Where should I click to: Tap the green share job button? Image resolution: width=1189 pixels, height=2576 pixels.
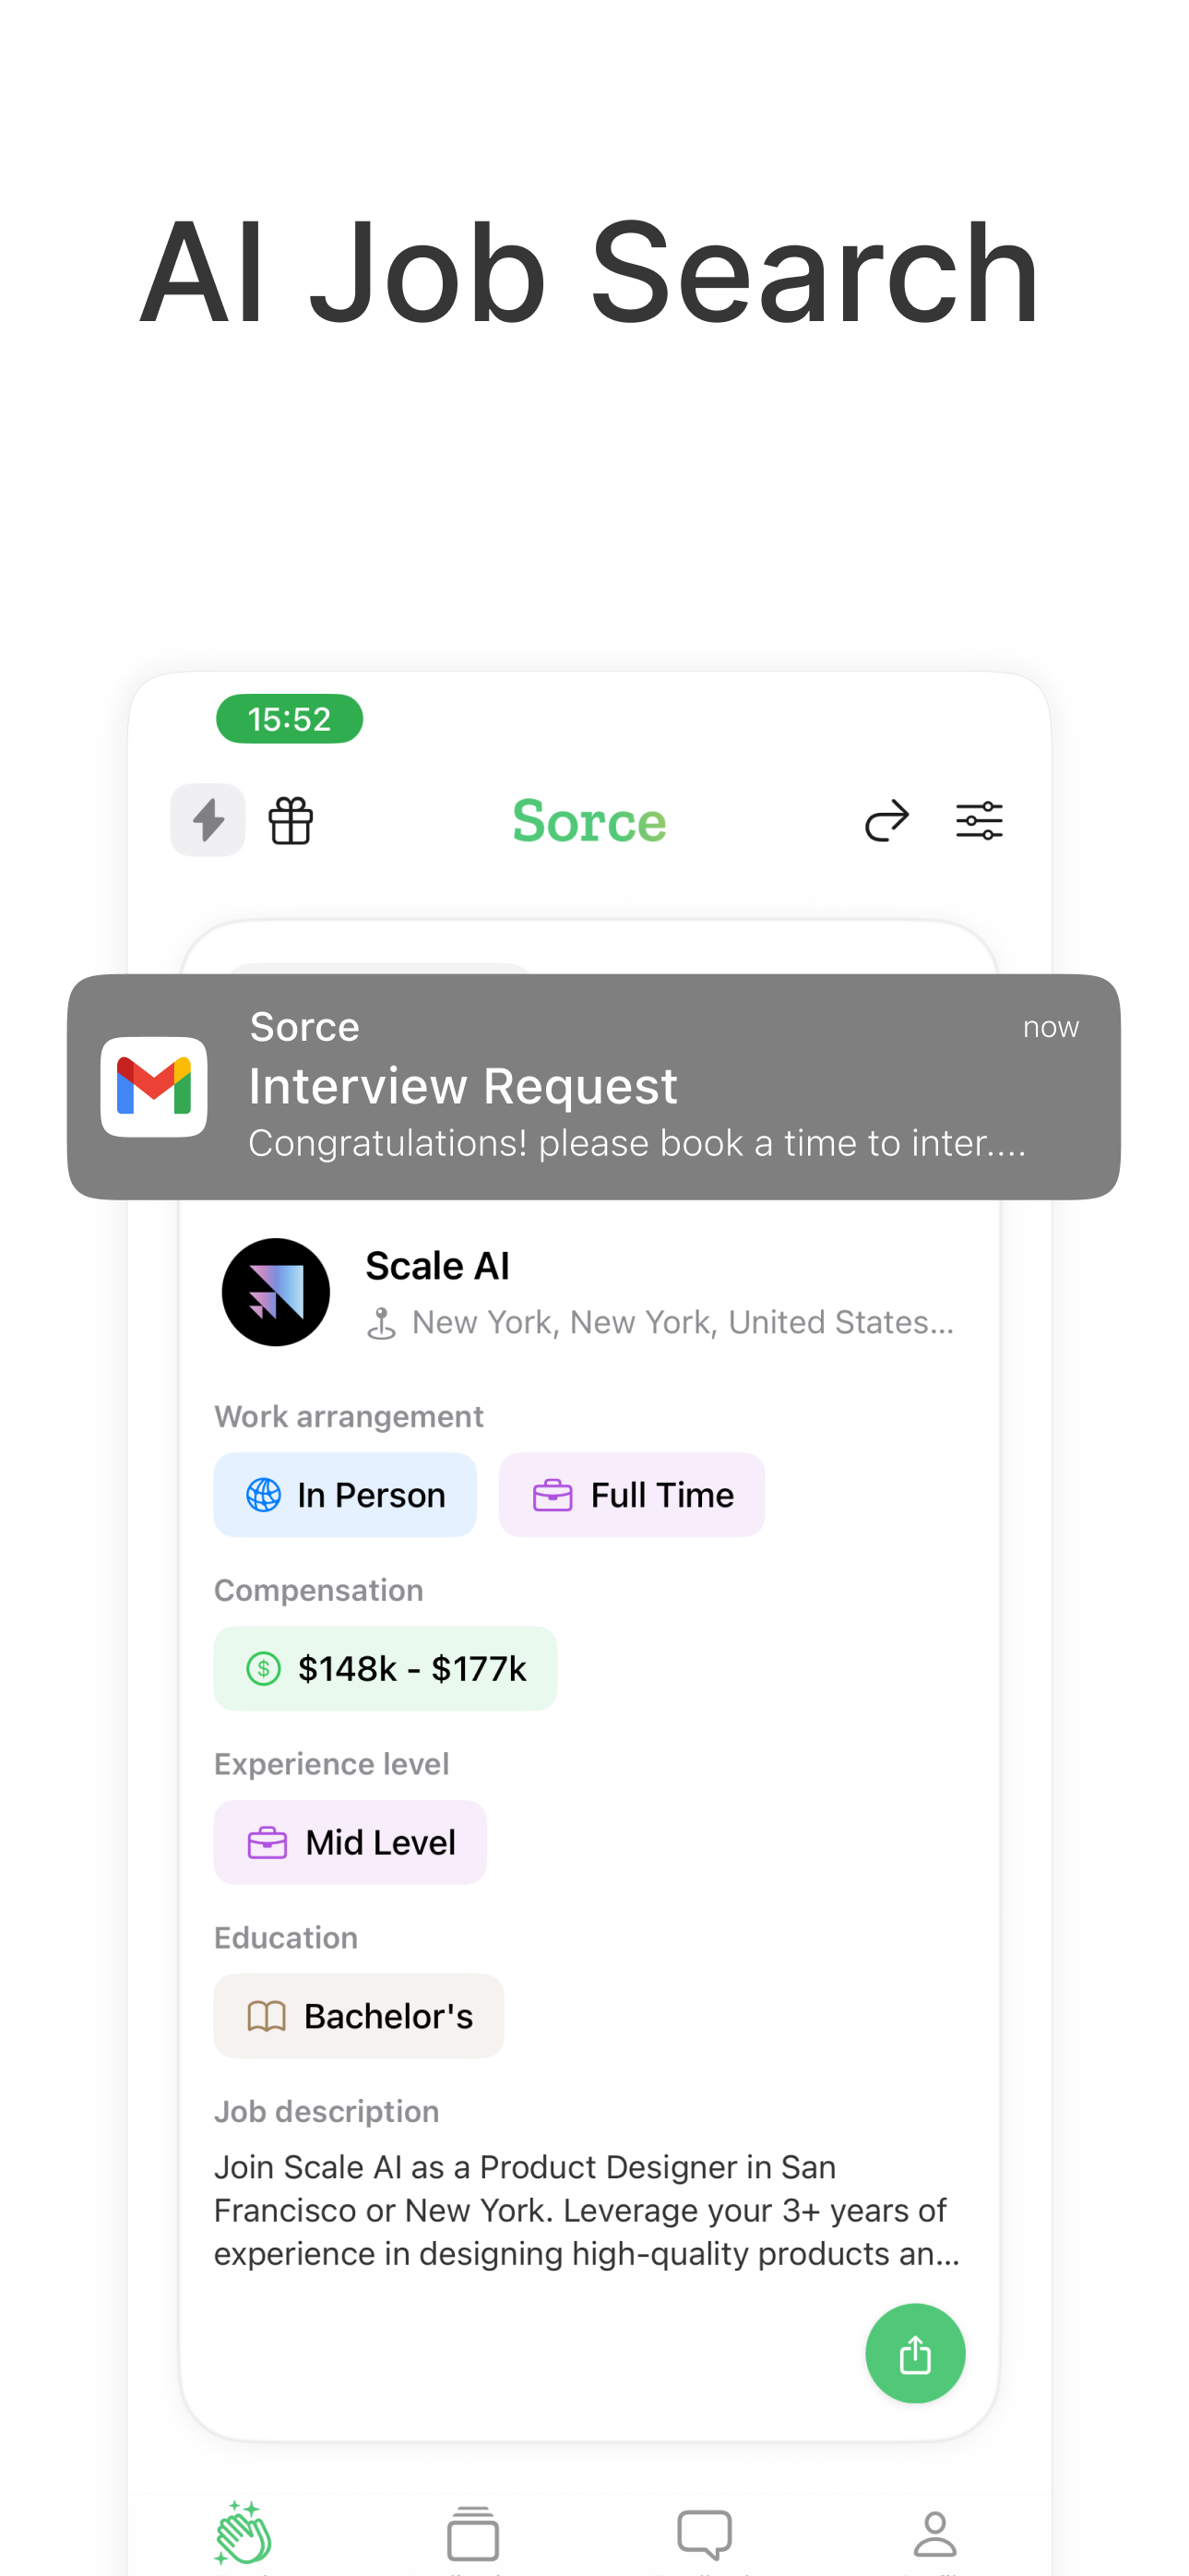(915, 2353)
